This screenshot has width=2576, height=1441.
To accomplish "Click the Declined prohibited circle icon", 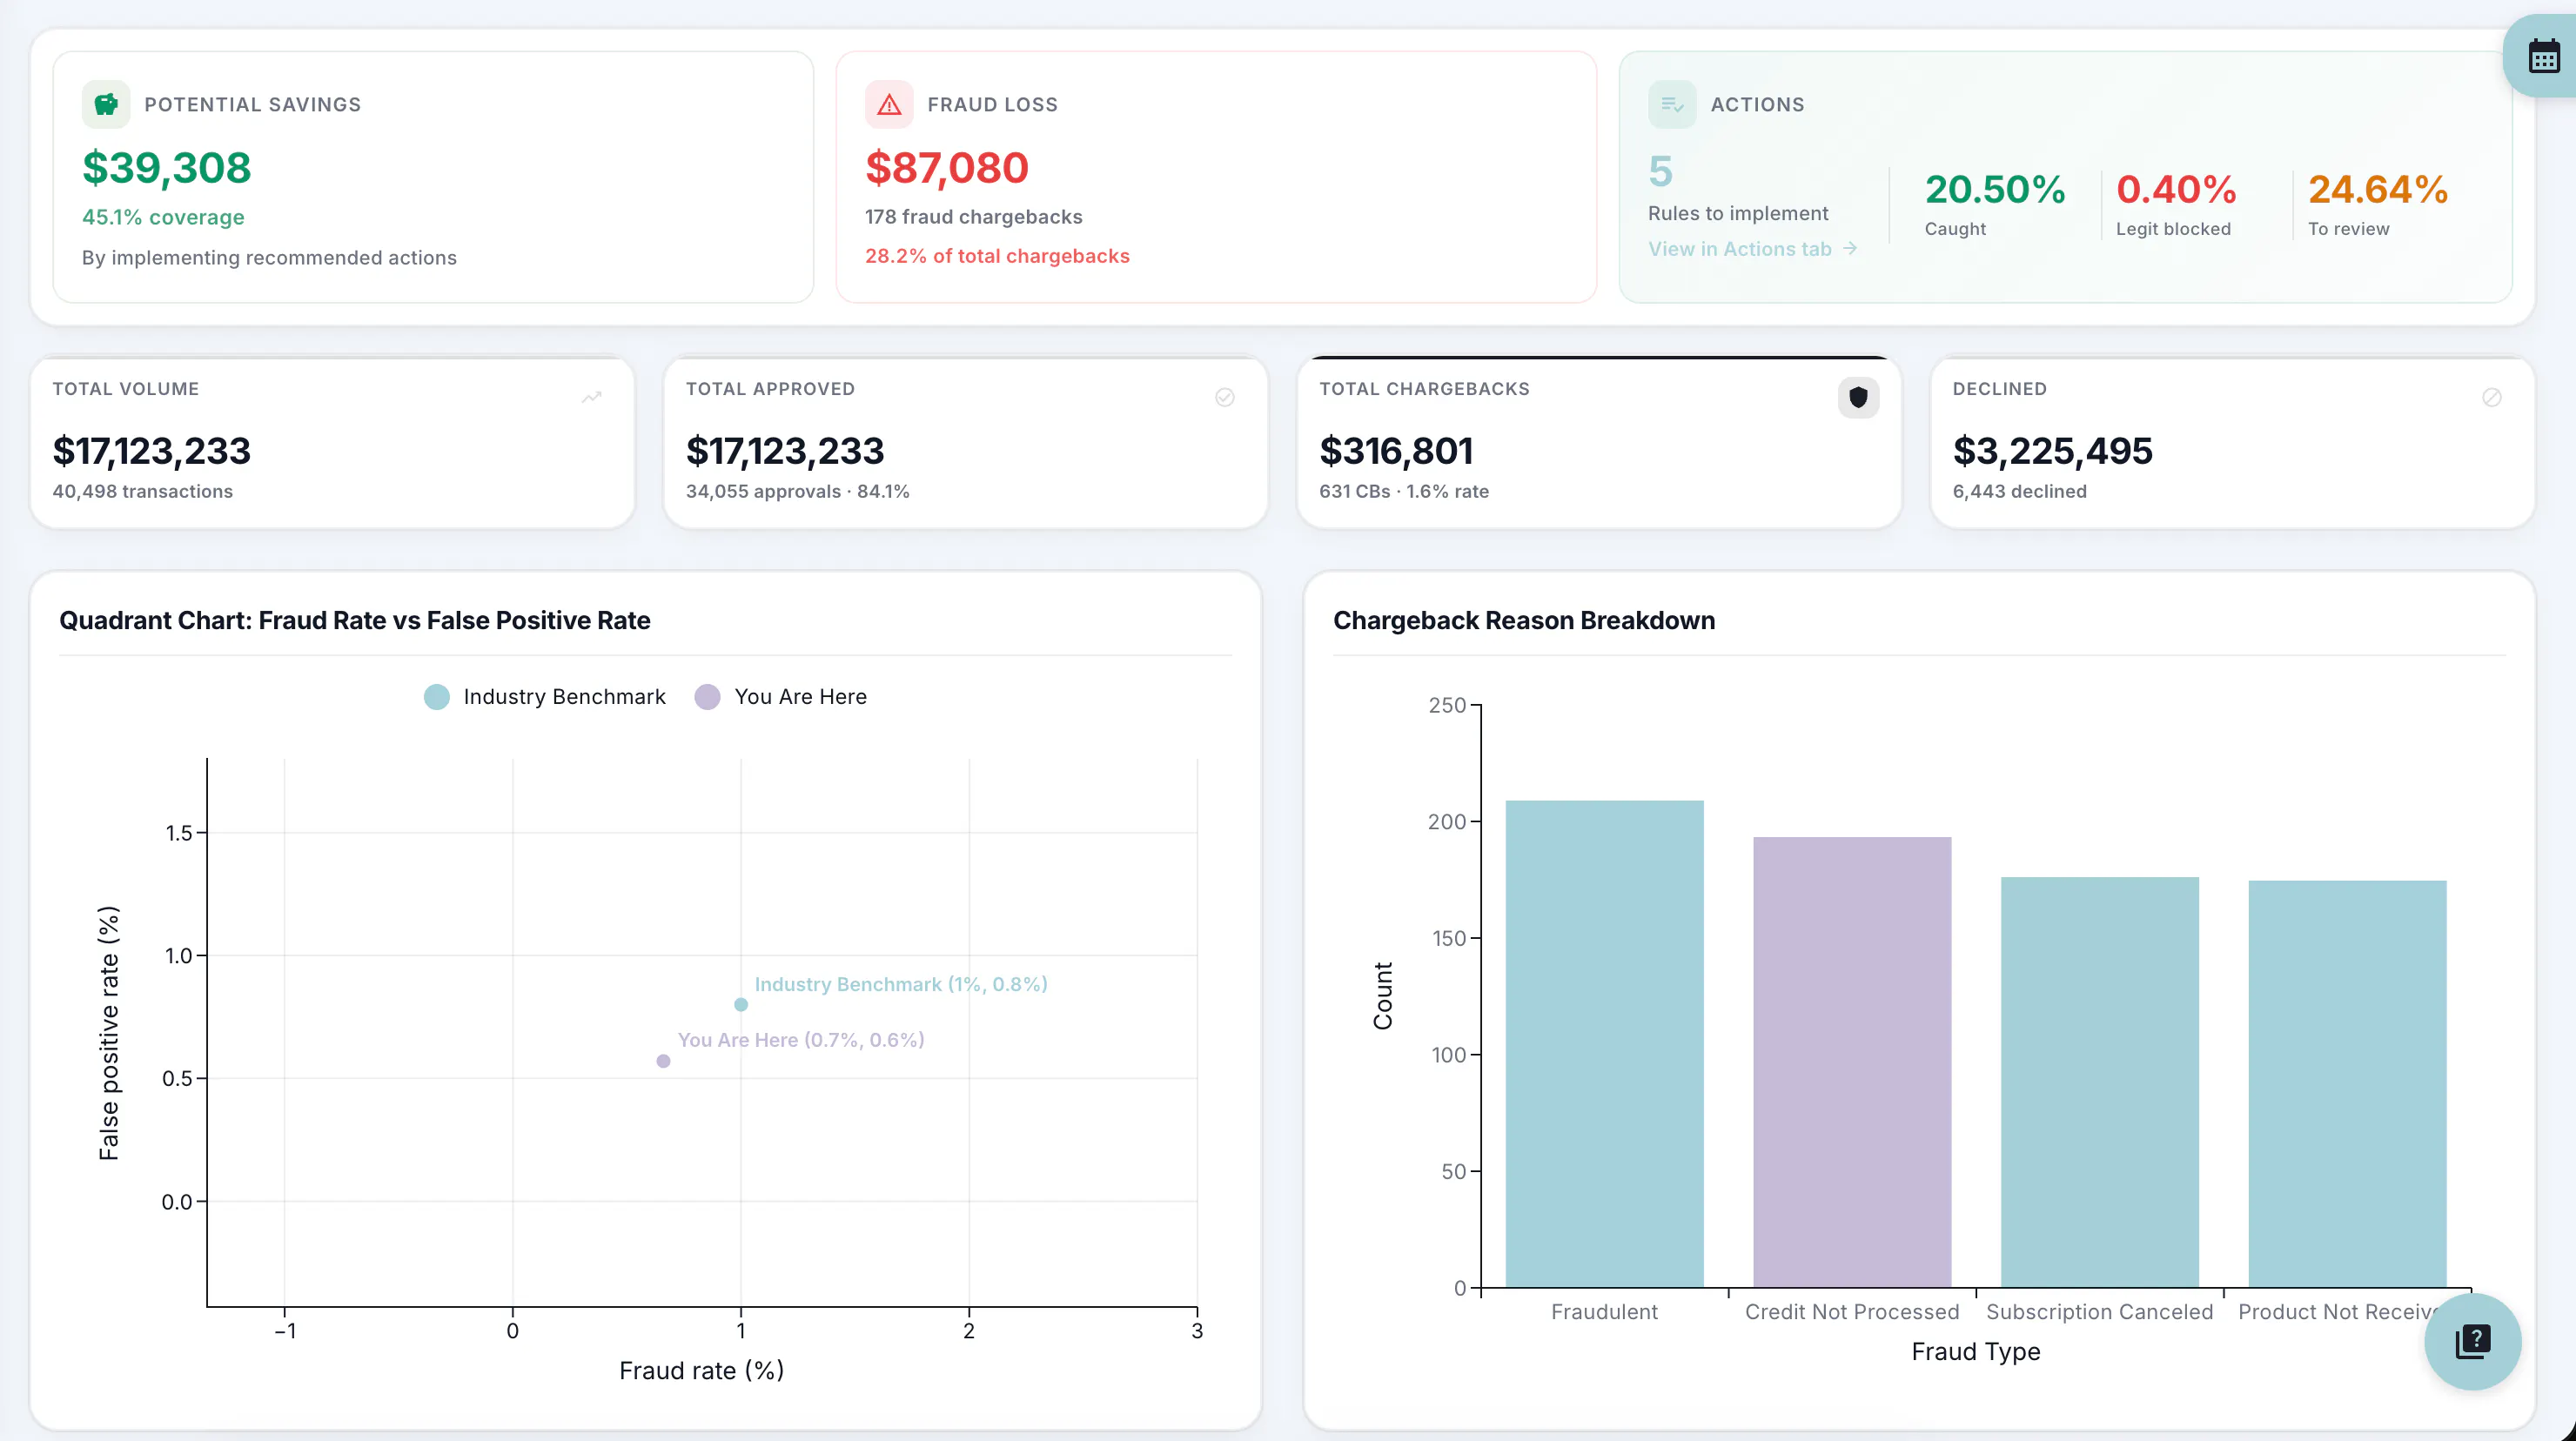I will pos(2492,397).
